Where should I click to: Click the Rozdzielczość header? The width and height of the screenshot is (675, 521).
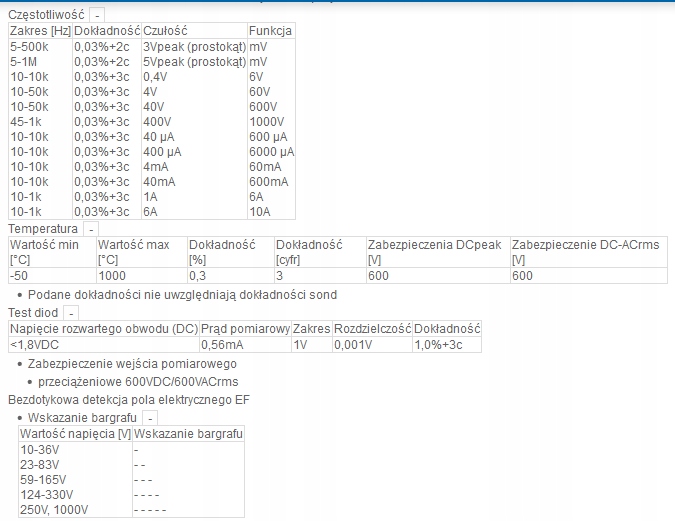point(372,329)
